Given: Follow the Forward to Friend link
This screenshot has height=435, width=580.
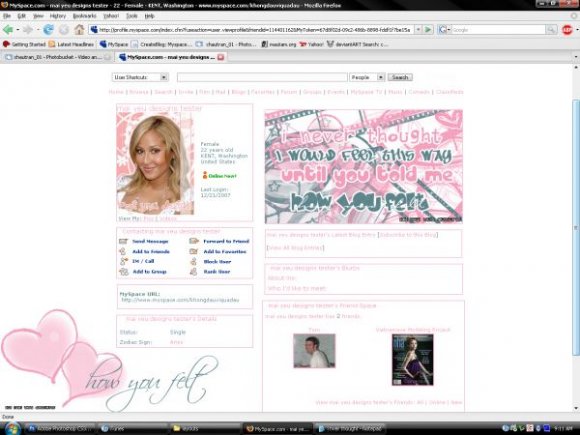Looking at the screenshot, I should [226, 242].
